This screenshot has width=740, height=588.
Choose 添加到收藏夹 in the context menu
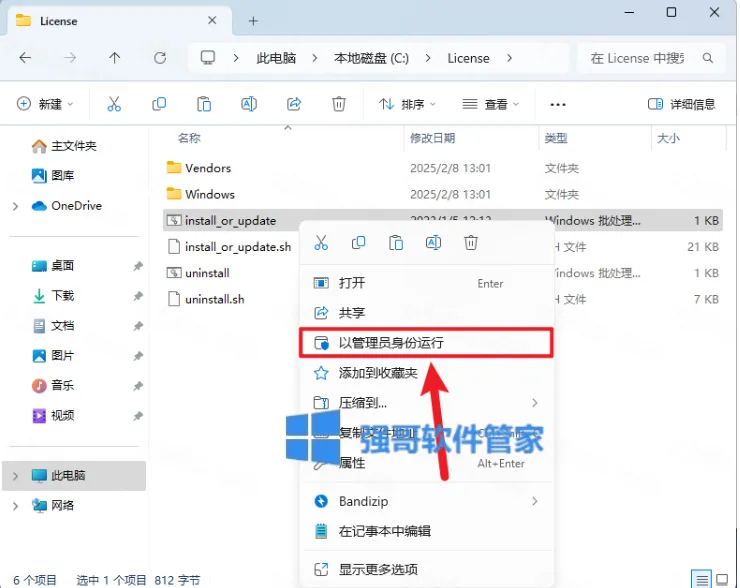(426, 373)
